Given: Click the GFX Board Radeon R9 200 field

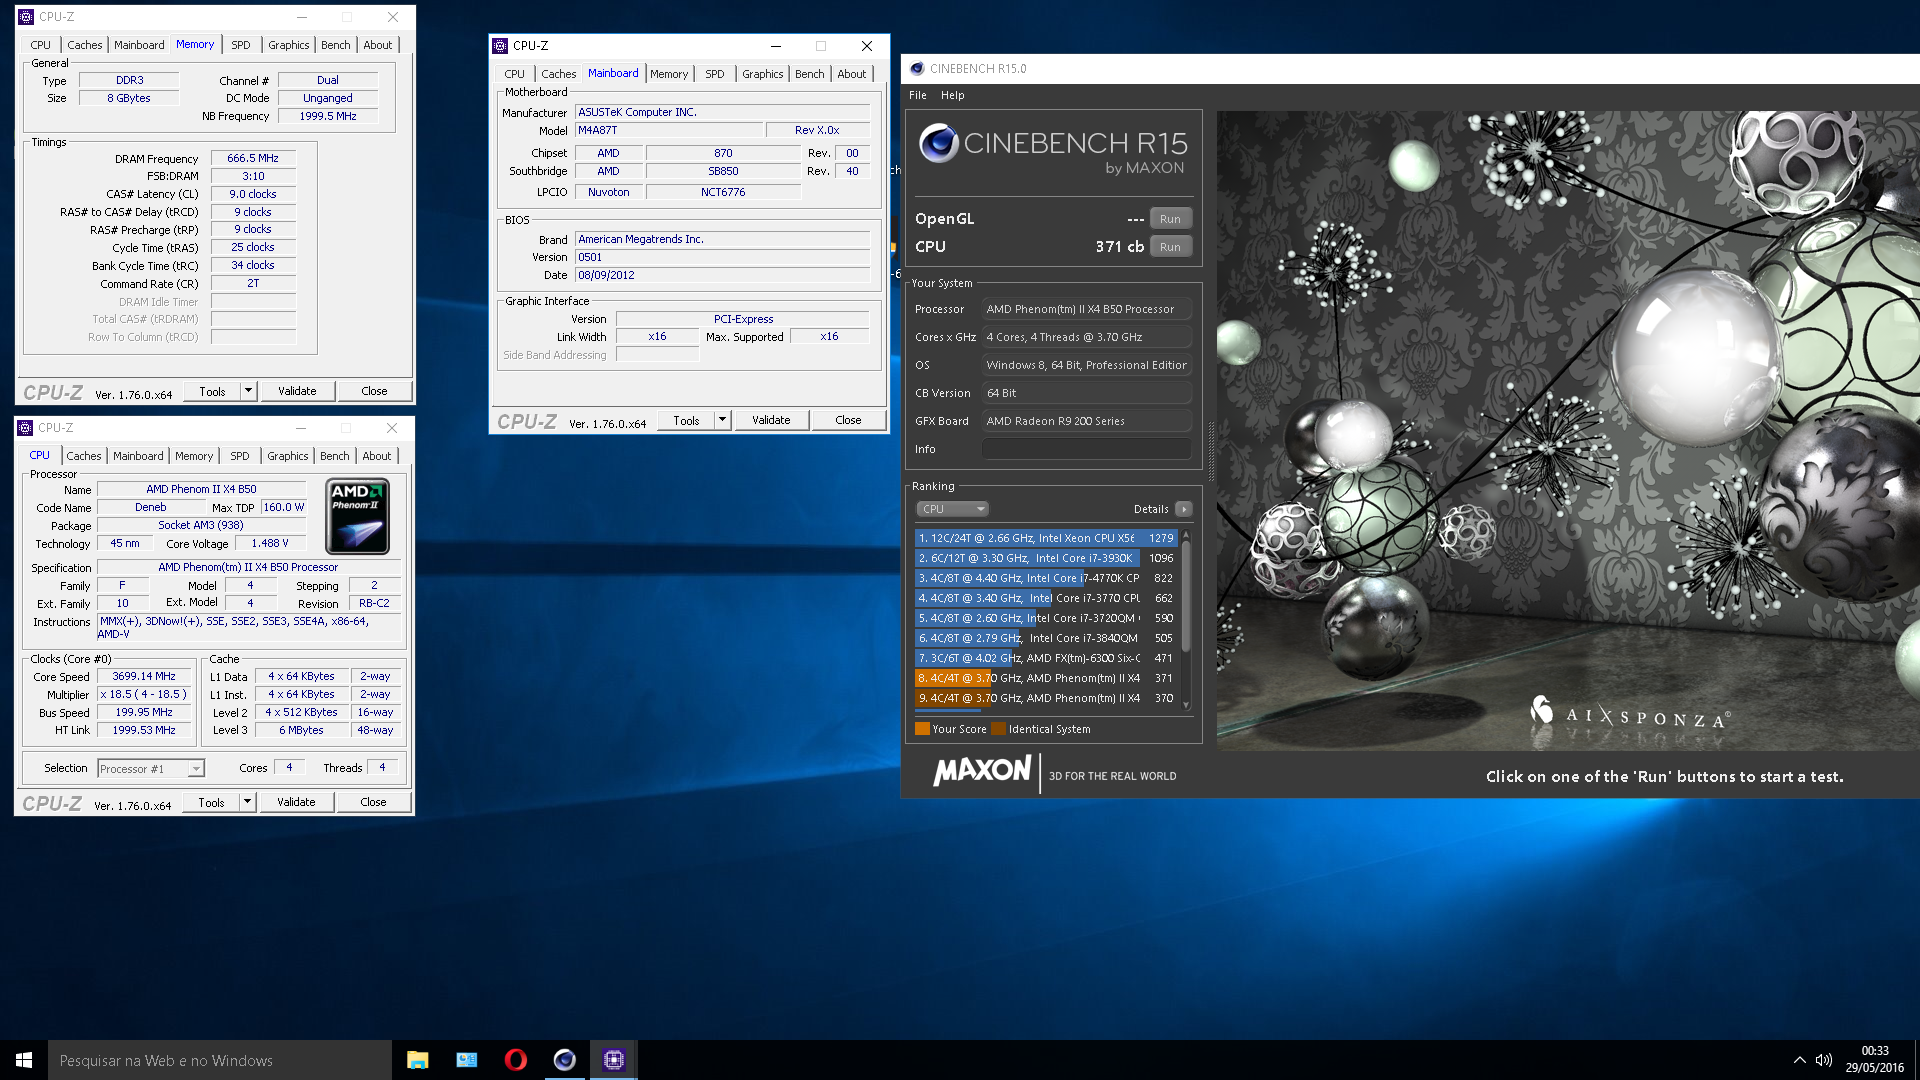Looking at the screenshot, I should [1086, 421].
